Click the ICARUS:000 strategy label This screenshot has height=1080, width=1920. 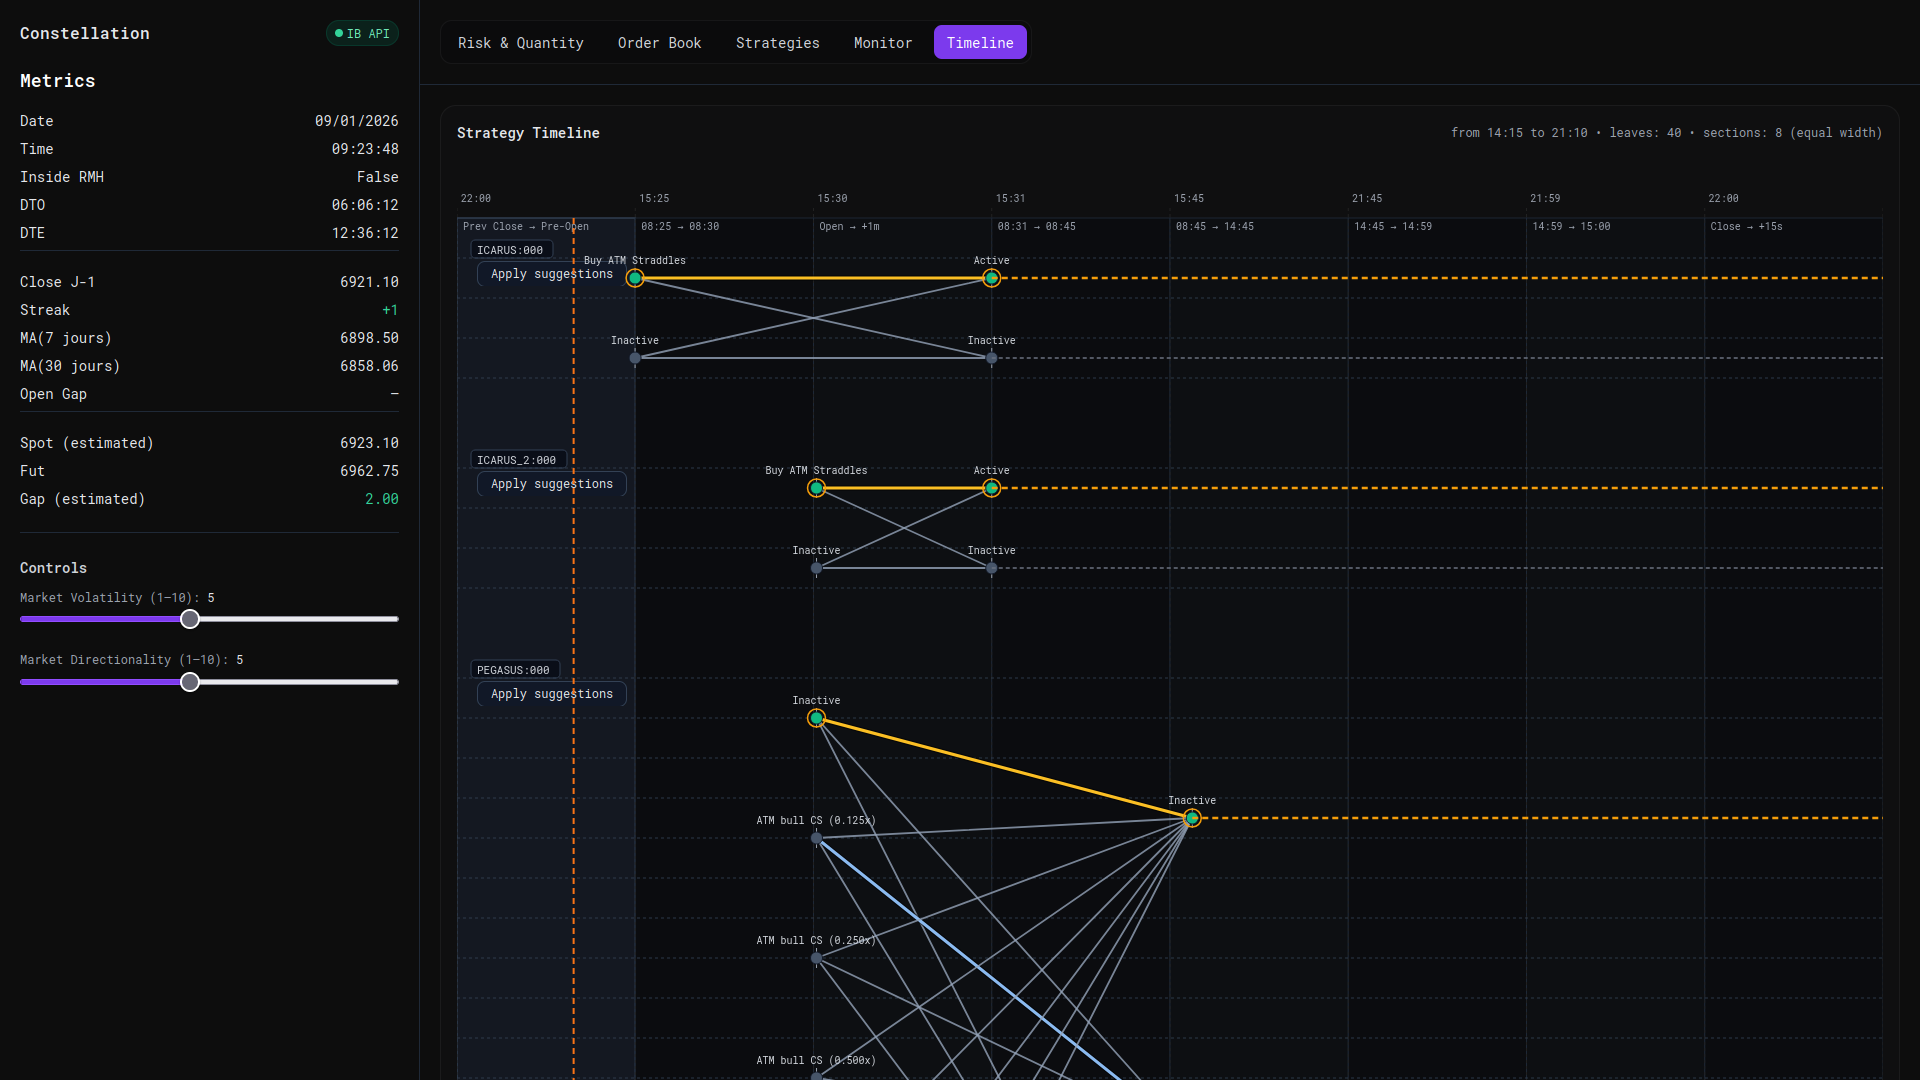511,250
